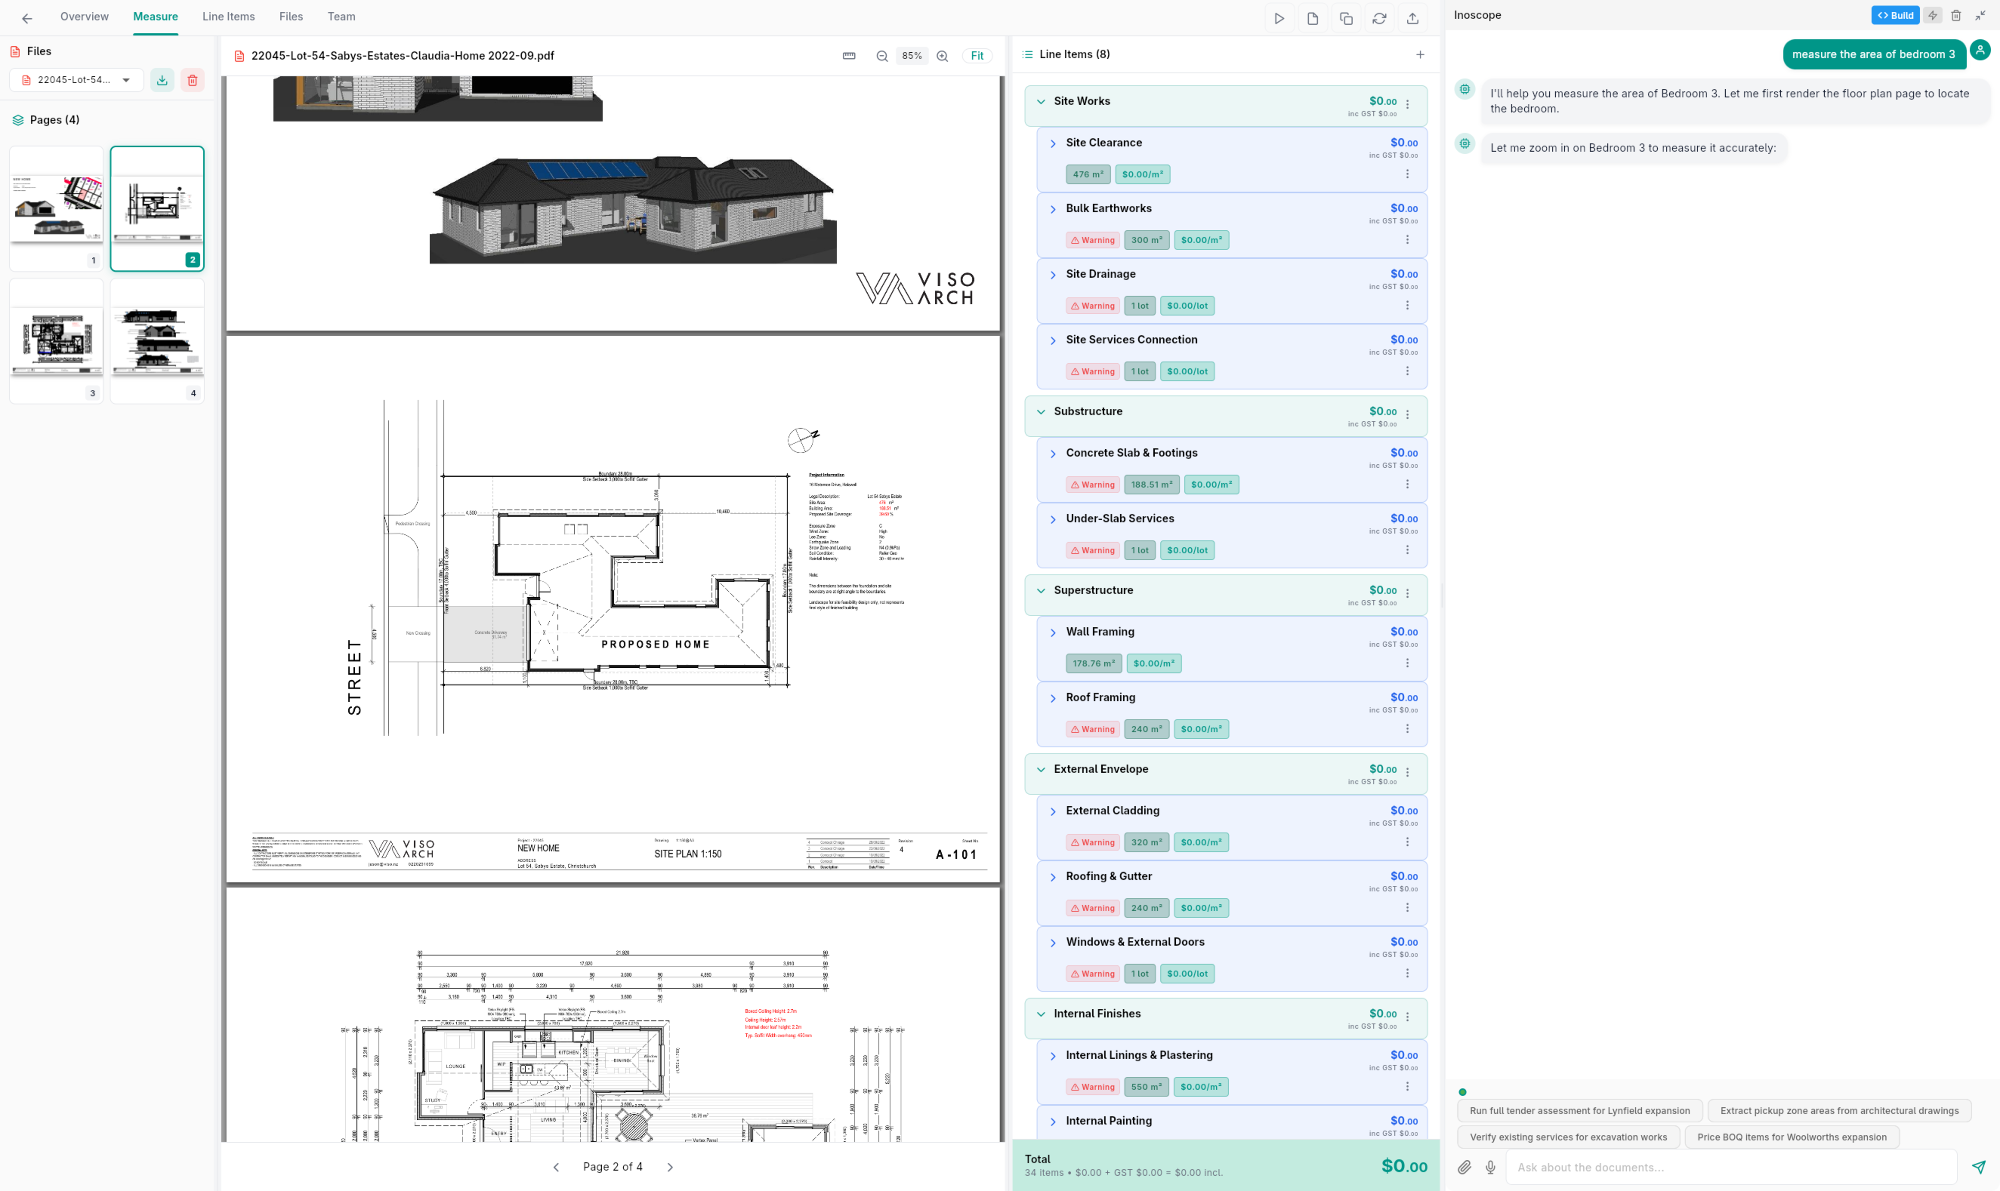The image size is (2000, 1191).
Task: Click the zoom in magnifier icon
Action: coord(942,55)
